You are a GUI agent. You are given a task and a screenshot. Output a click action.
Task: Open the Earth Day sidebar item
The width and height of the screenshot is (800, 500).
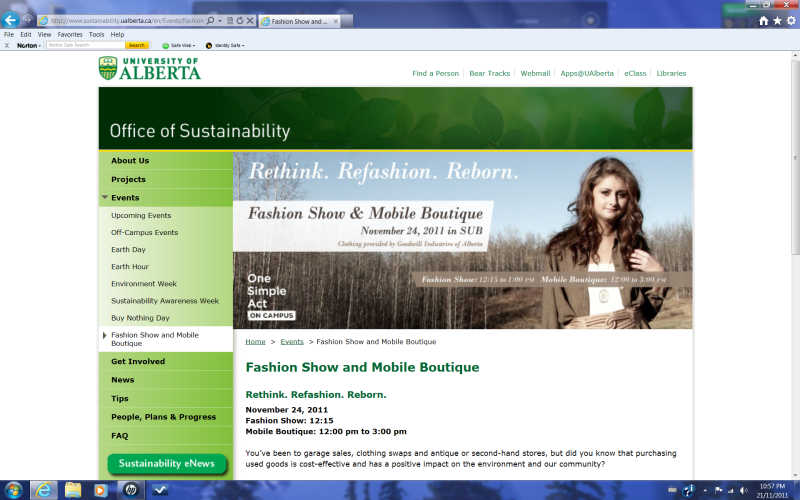pyautogui.click(x=128, y=249)
